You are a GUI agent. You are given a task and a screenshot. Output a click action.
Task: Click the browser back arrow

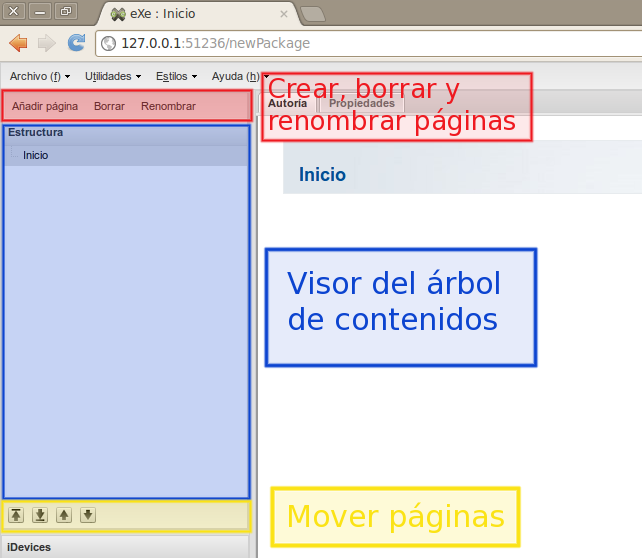click(18, 43)
